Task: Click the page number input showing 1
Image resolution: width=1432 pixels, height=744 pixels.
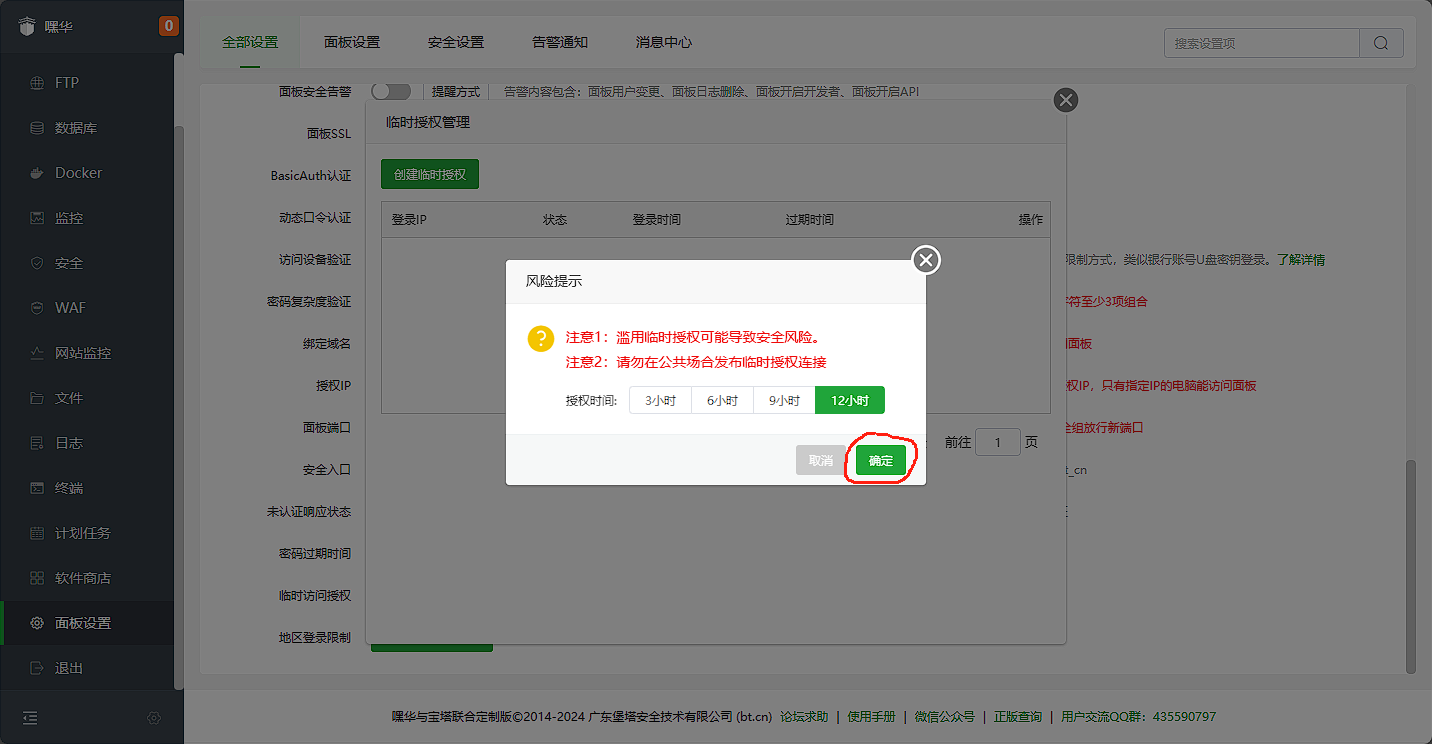Action: [998, 442]
